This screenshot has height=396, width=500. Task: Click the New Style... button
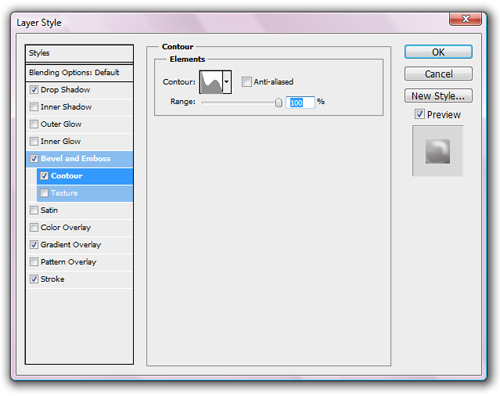[x=438, y=96]
